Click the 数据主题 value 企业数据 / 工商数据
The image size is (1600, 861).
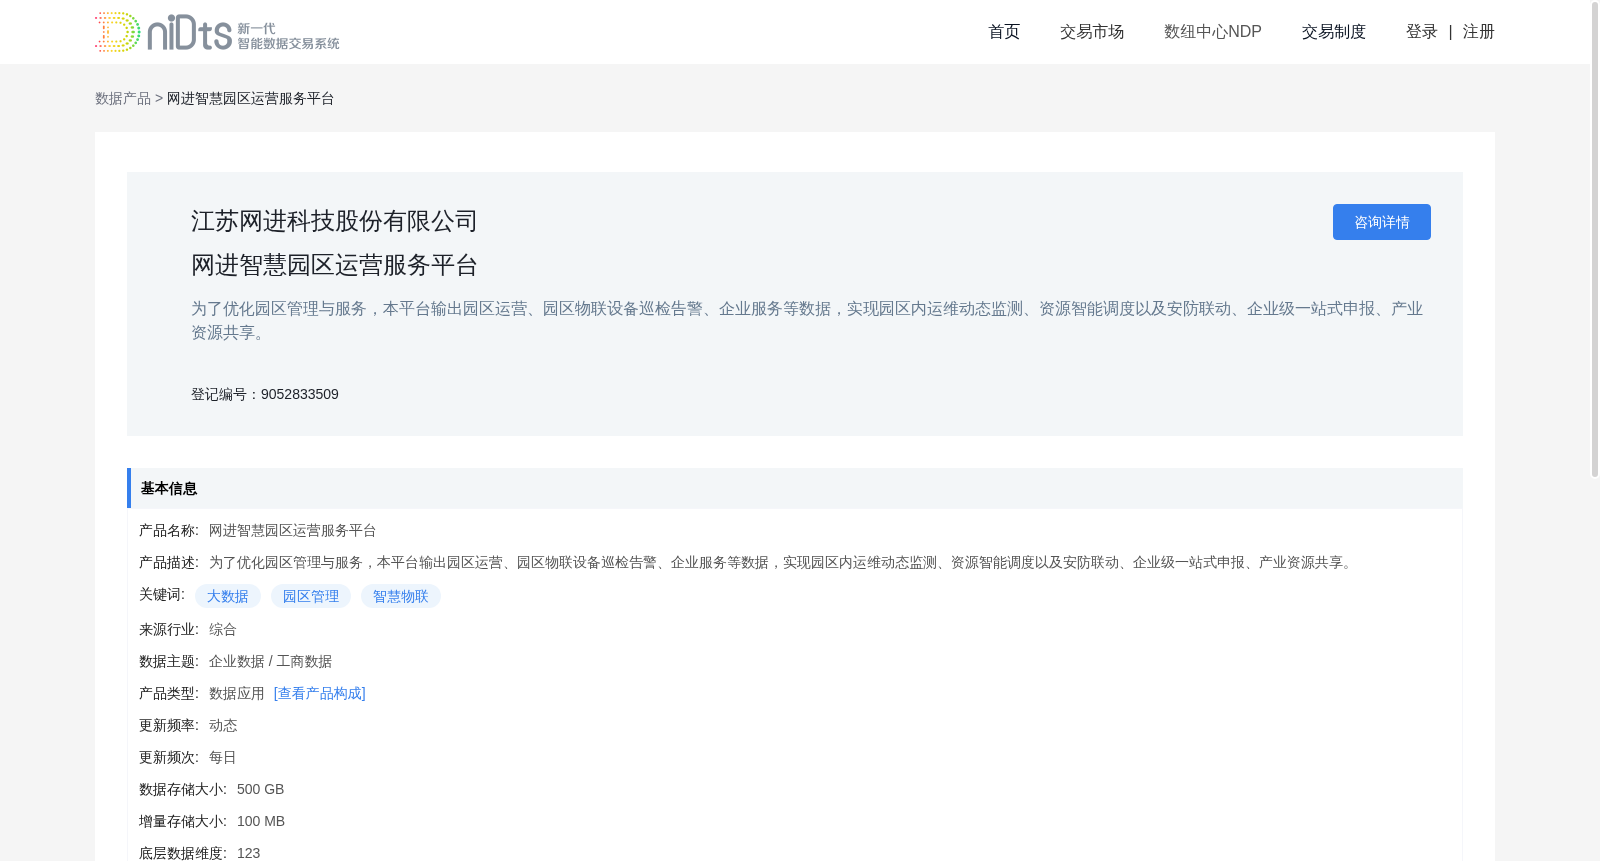pyautogui.click(x=271, y=661)
